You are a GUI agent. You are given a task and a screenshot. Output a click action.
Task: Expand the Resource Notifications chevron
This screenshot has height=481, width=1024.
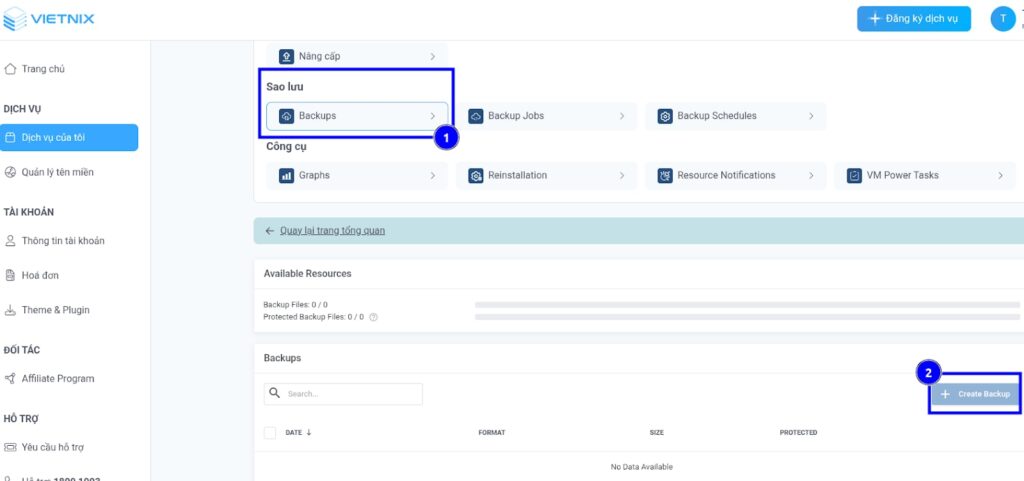point(811,176)
